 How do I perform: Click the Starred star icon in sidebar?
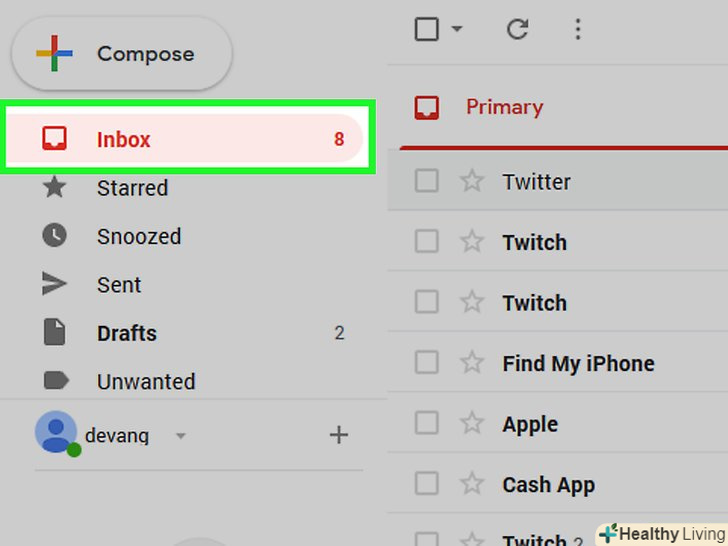[x=55, y=187]
